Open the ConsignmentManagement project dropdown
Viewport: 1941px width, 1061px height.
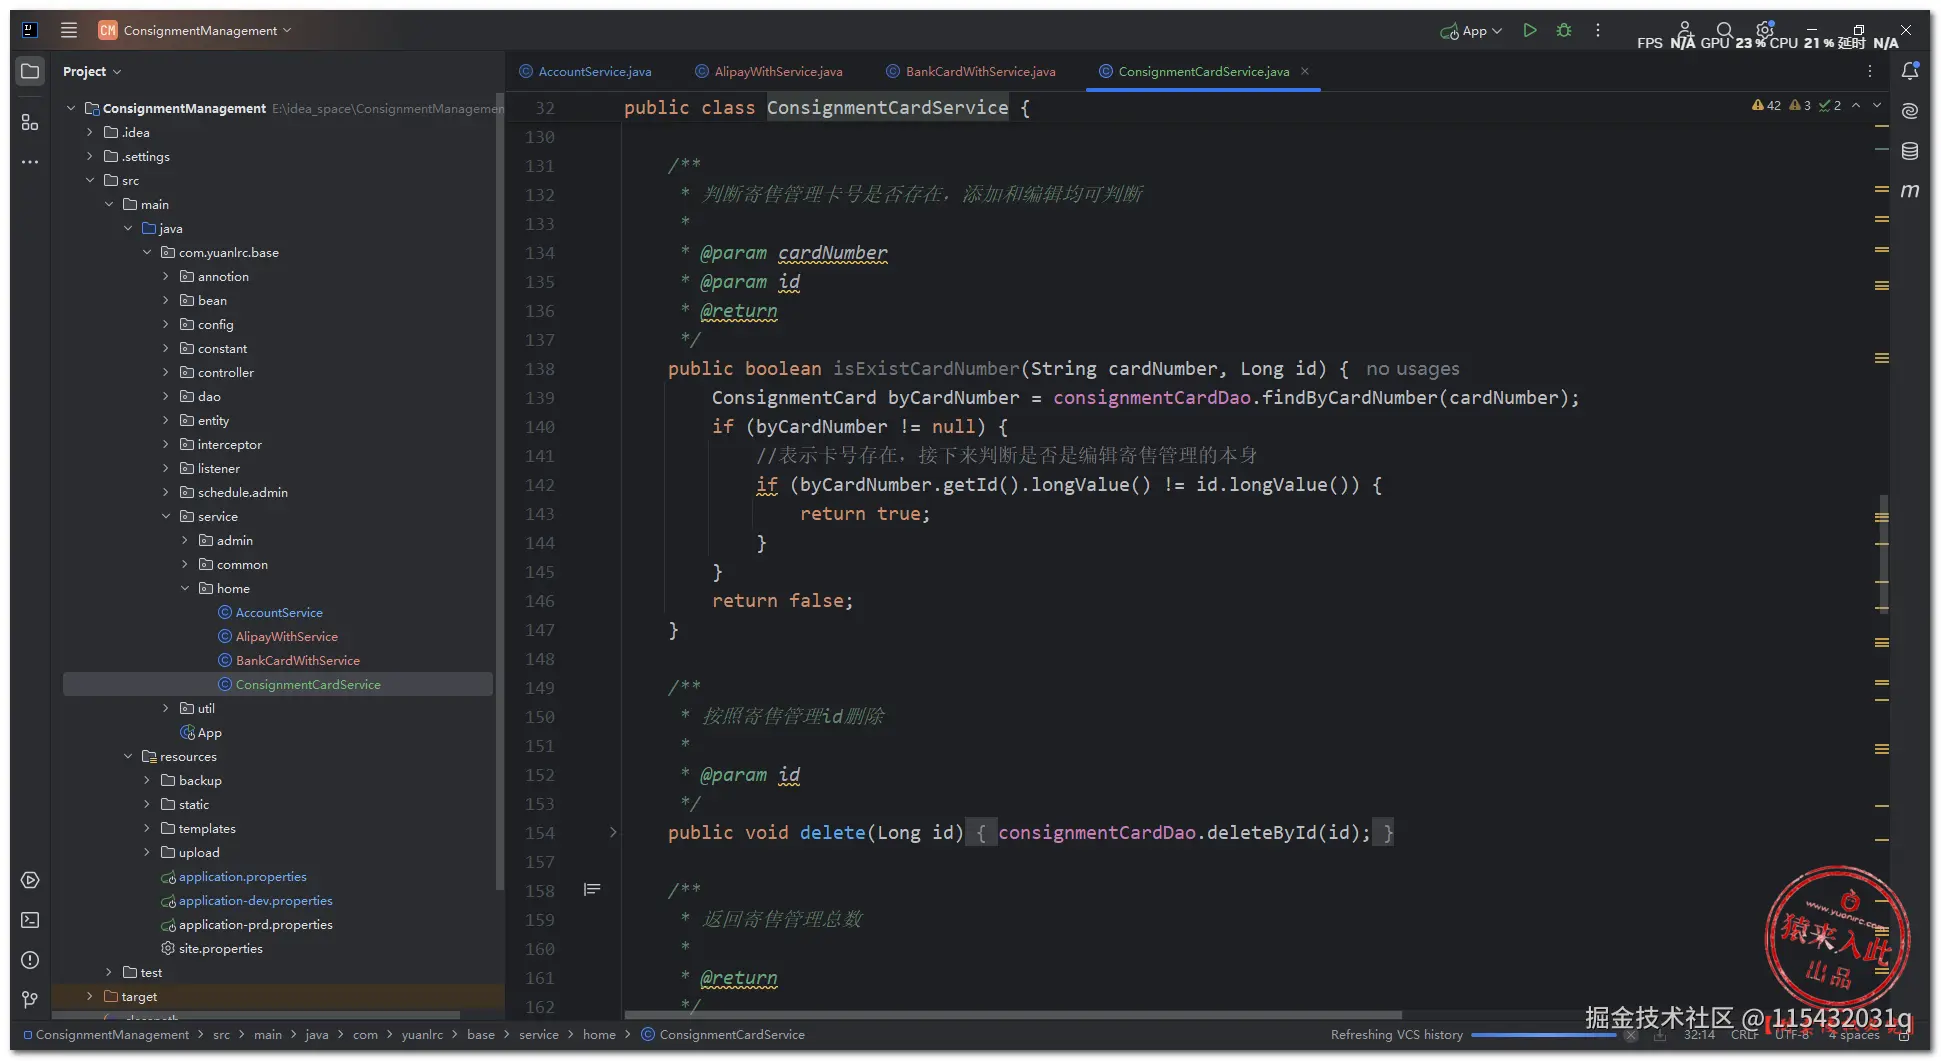(x=196, y=30)
